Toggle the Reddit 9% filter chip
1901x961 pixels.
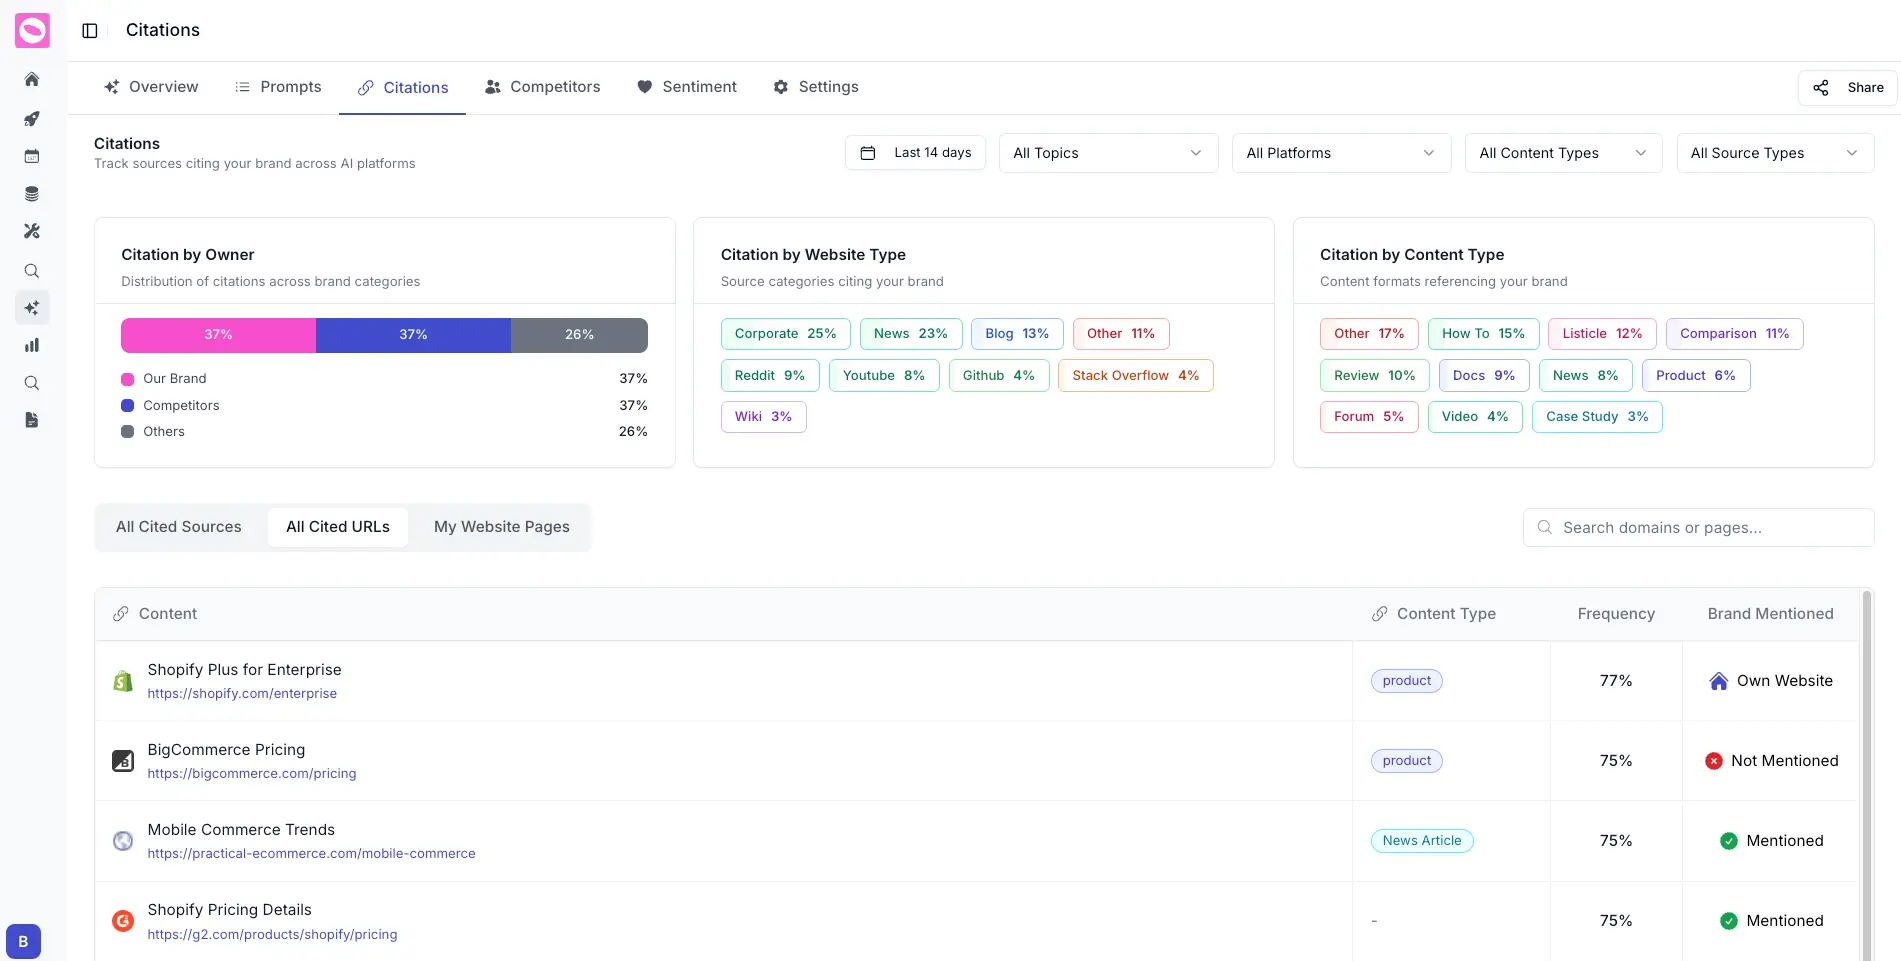tap(769, 375)
